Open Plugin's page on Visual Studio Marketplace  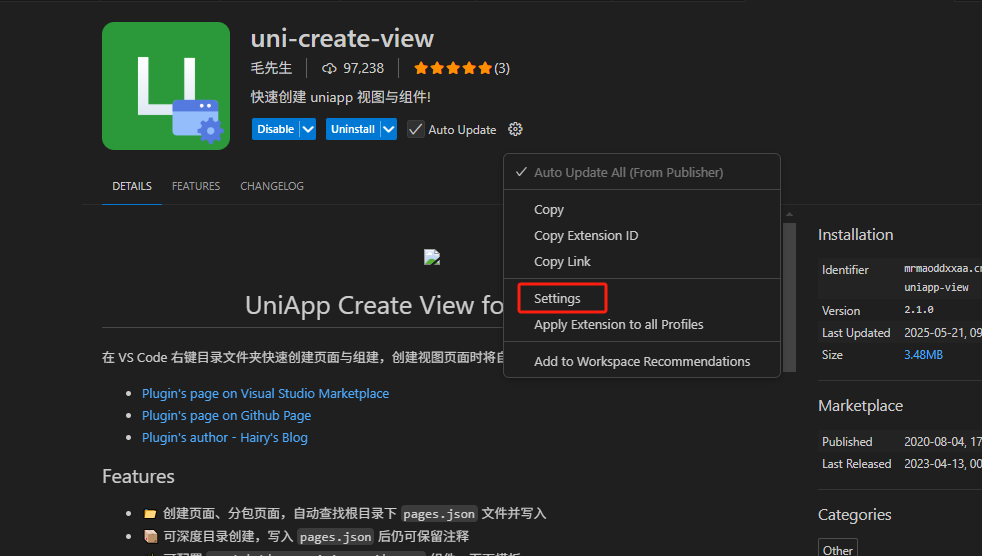point(265,393)
